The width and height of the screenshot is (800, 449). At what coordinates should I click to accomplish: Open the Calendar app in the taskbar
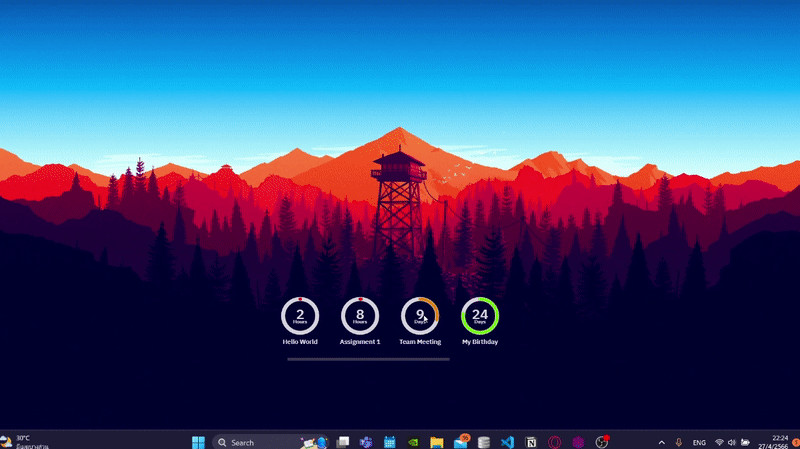(x=389, y=442)
